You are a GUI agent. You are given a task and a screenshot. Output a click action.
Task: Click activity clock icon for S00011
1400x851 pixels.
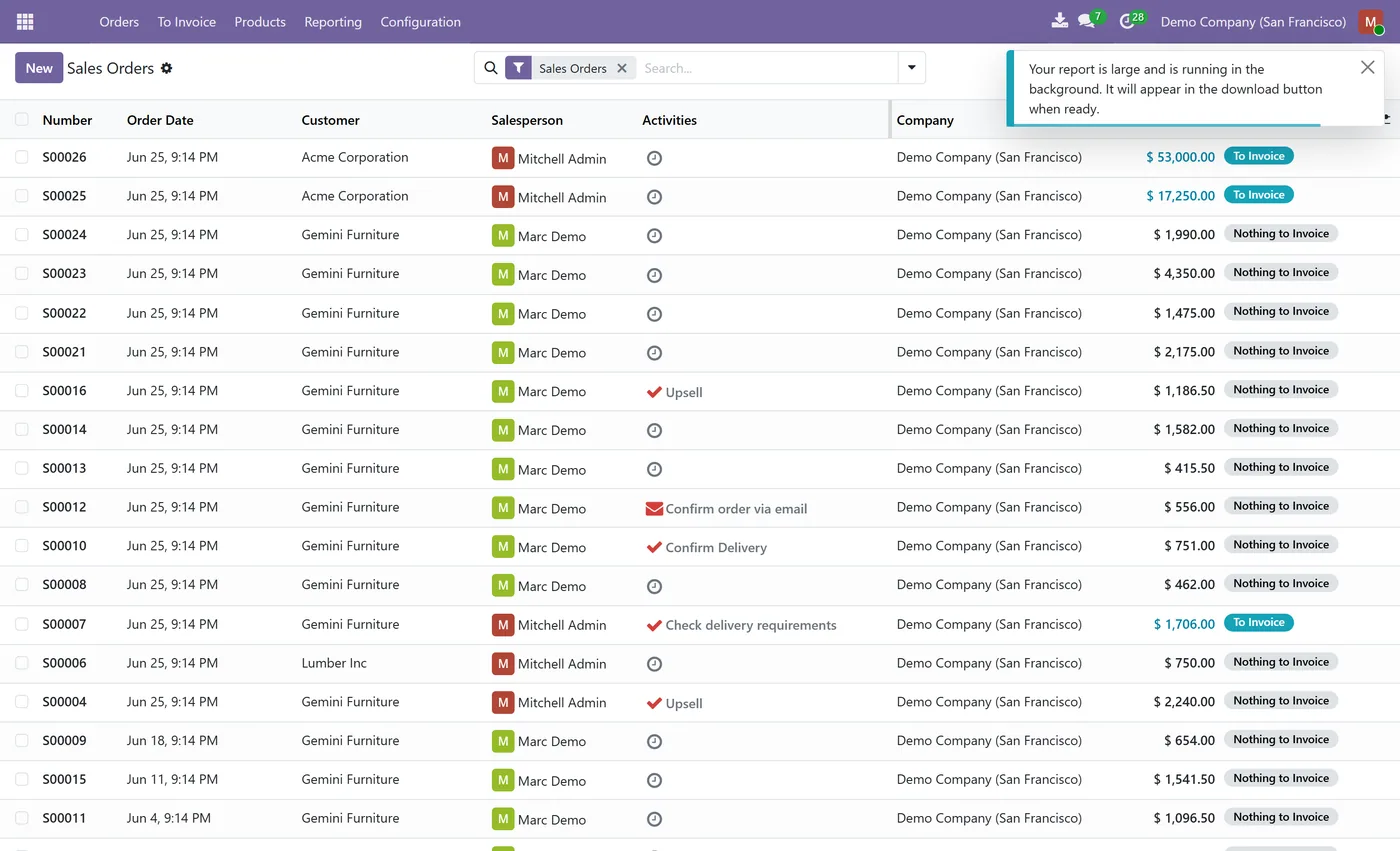[x=654, y=819]
